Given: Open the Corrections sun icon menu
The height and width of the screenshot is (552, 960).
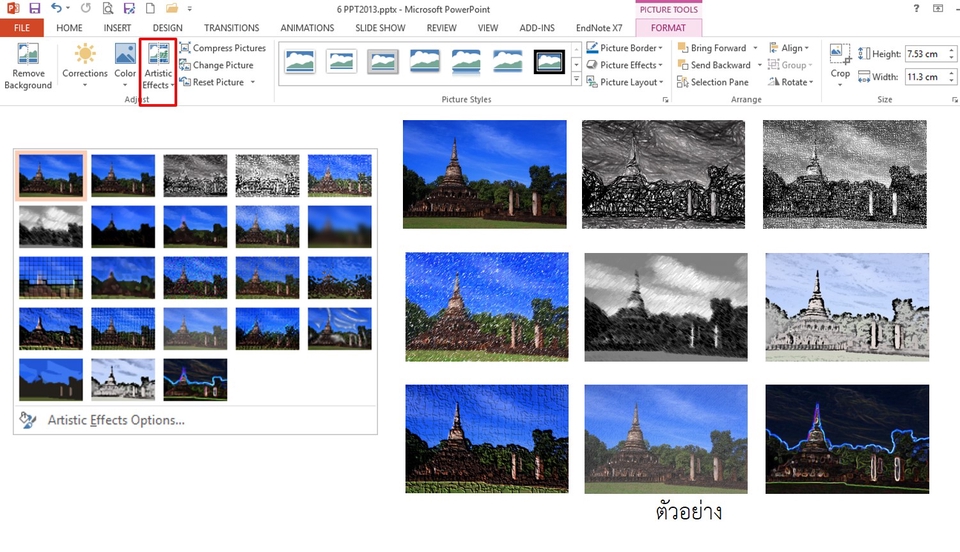Looking at the screenshot, I should pyautogui.click(x=85, y=54).
